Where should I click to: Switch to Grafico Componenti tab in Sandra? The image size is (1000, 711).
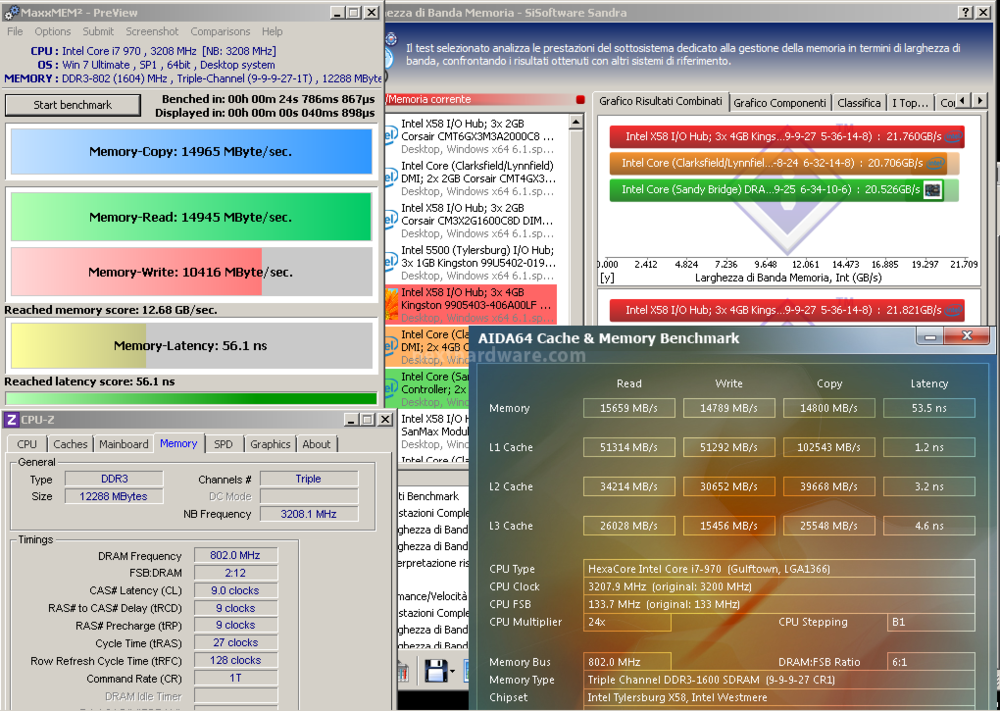pyautogui.click(x=779, y=103)
